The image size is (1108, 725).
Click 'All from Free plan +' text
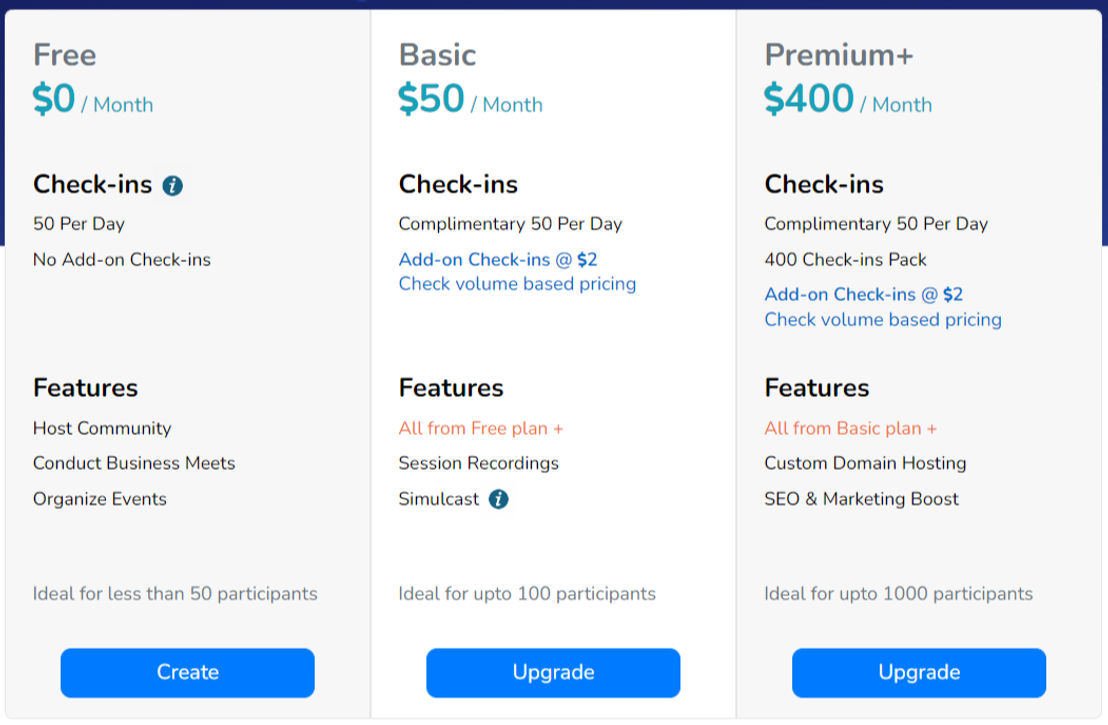point(481,428)
